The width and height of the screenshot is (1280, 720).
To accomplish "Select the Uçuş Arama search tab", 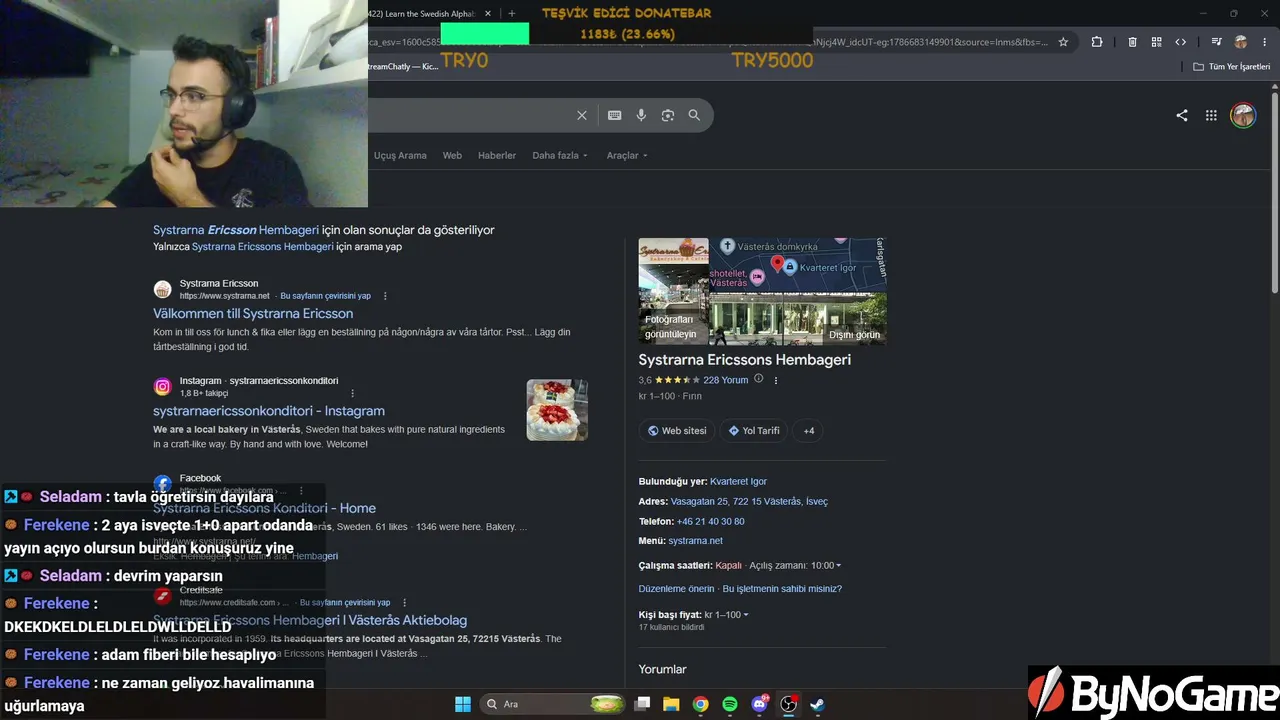I will coord(400,155).
